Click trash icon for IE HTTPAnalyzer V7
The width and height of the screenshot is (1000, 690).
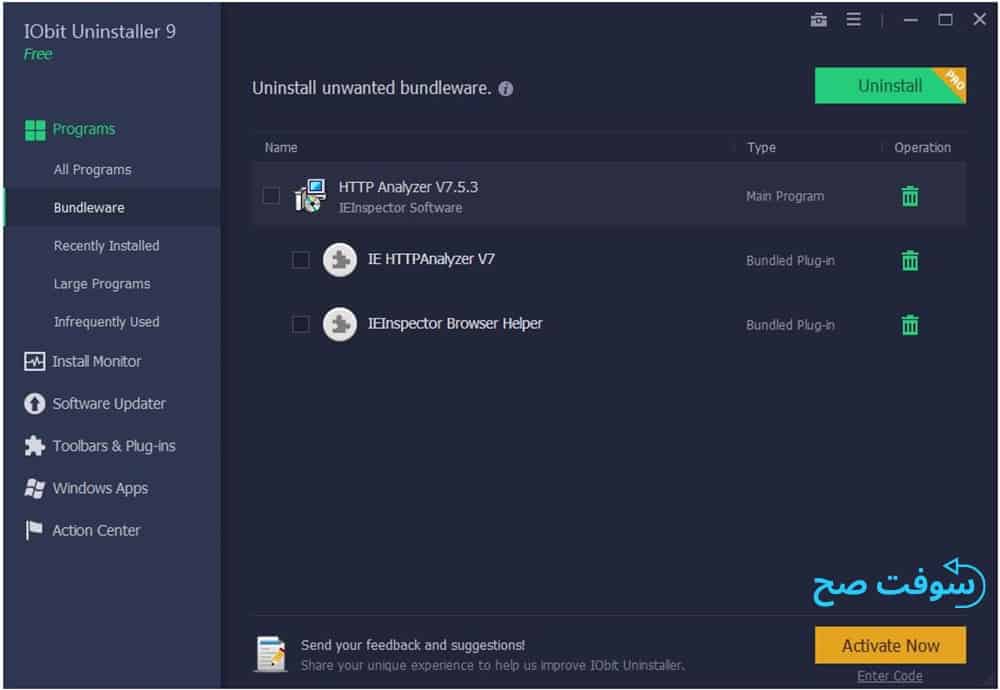click(910, 260)
